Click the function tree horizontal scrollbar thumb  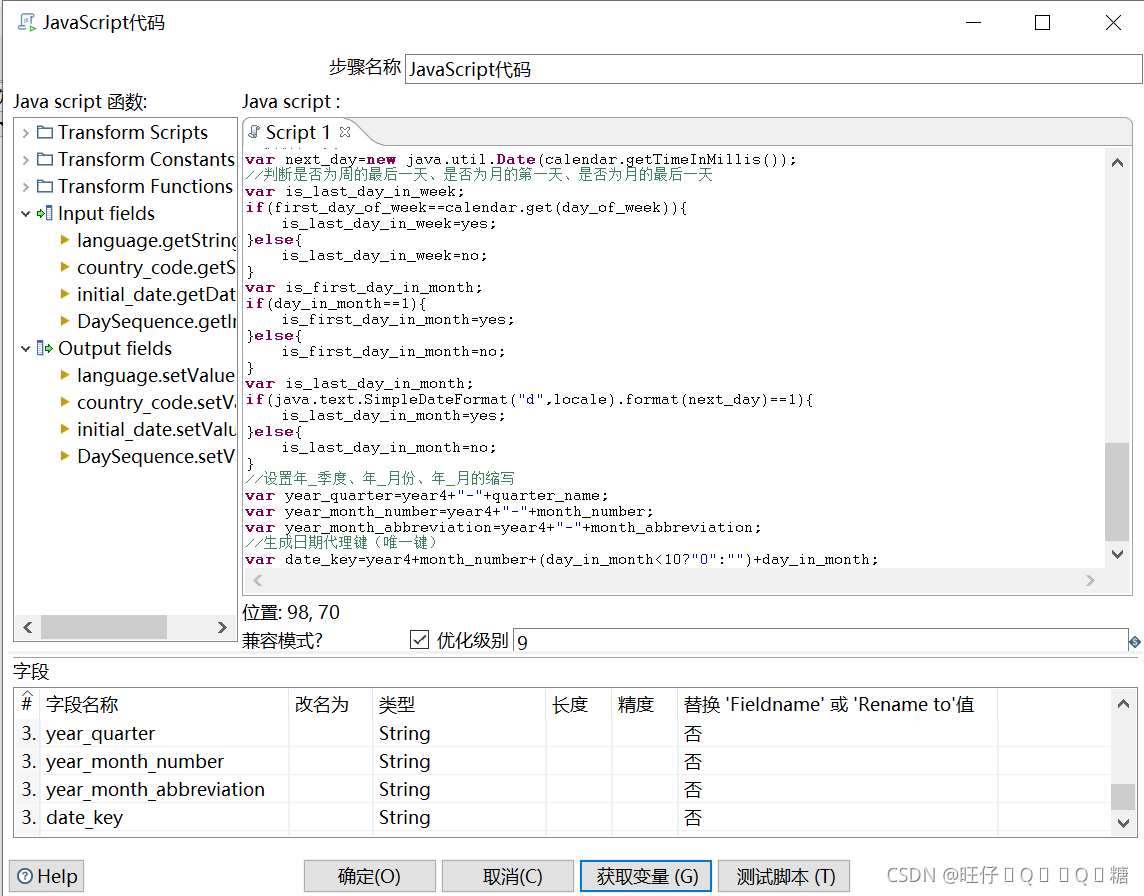coord(104,627)
